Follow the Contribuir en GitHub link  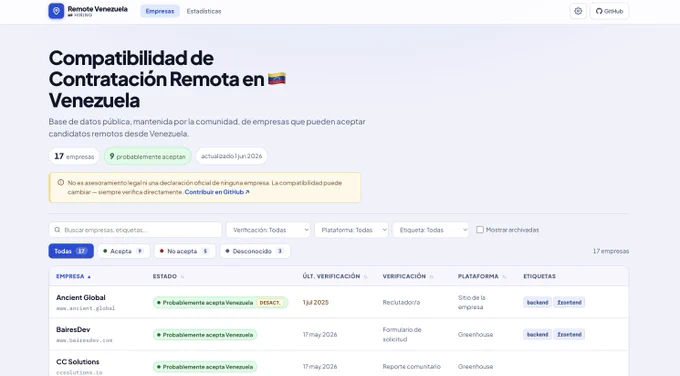click(217, 192)
